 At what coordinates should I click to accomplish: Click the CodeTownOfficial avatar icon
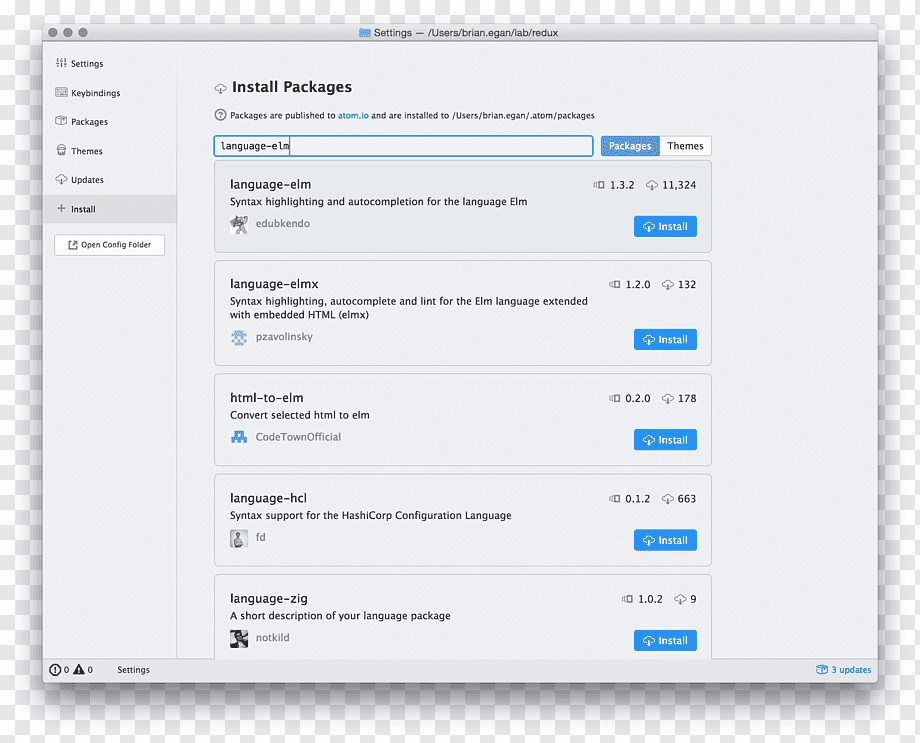pyautogui.click(x=239, y=437)
